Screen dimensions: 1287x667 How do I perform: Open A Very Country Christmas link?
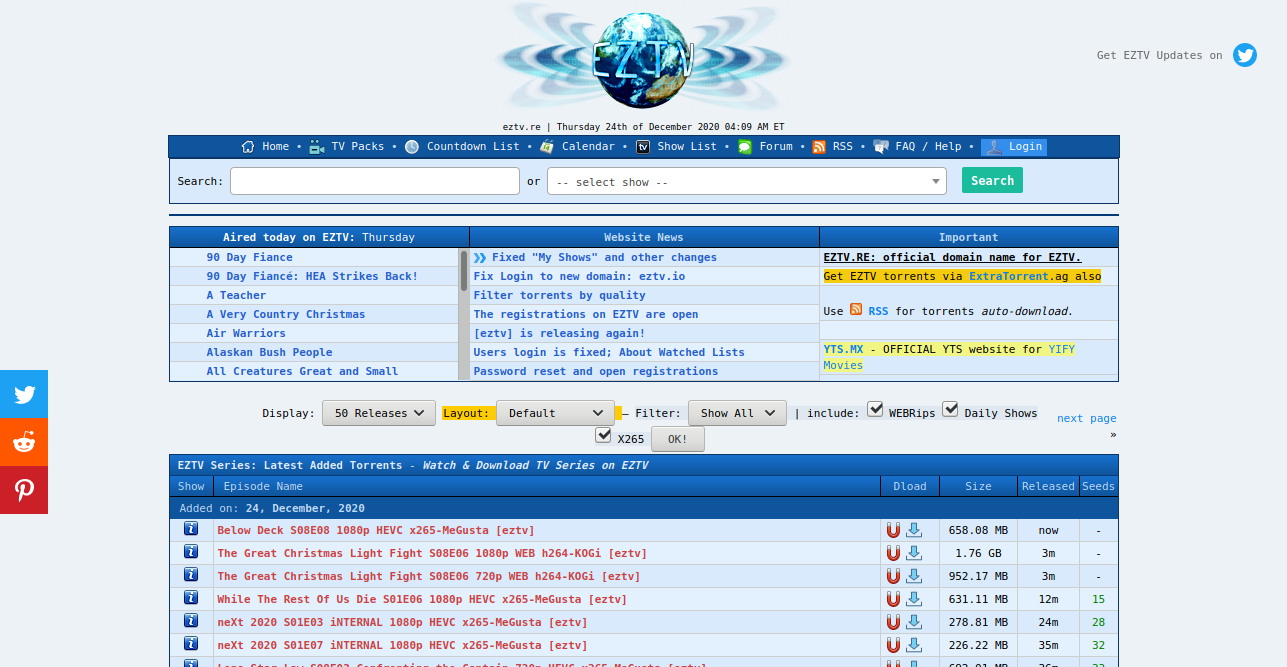285,314
